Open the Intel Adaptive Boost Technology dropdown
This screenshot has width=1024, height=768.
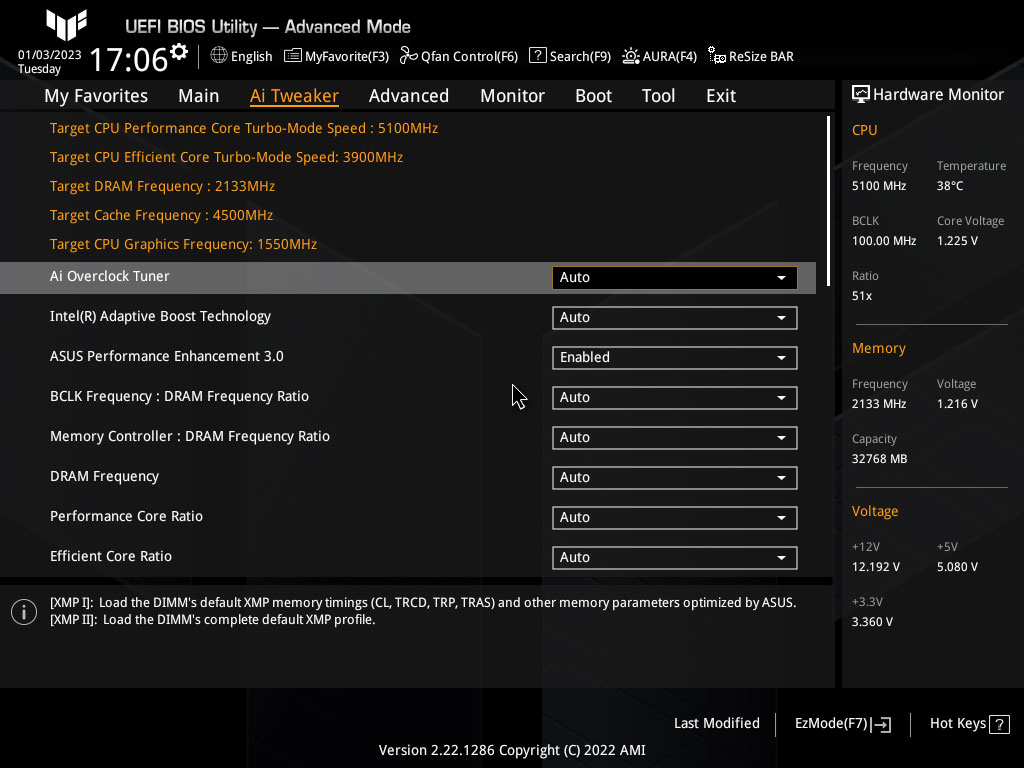click(x=674, y=318)
